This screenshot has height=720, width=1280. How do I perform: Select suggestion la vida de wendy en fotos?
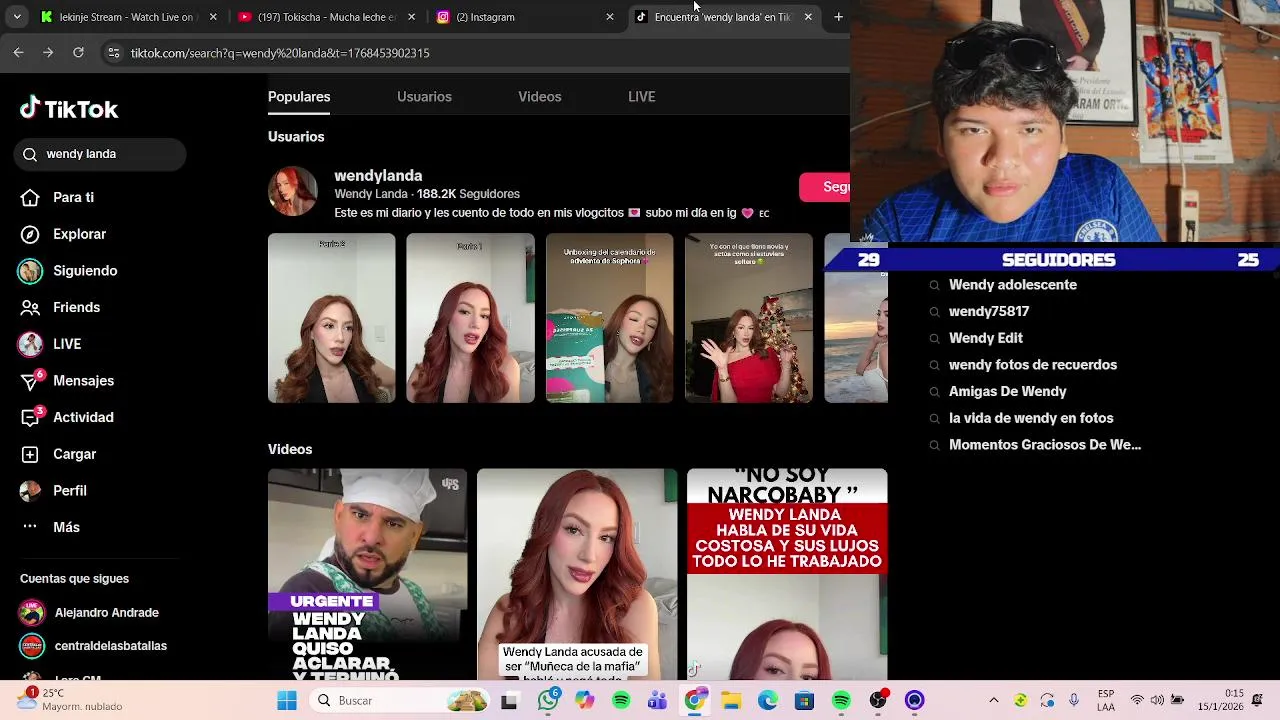pos(1030,418)
